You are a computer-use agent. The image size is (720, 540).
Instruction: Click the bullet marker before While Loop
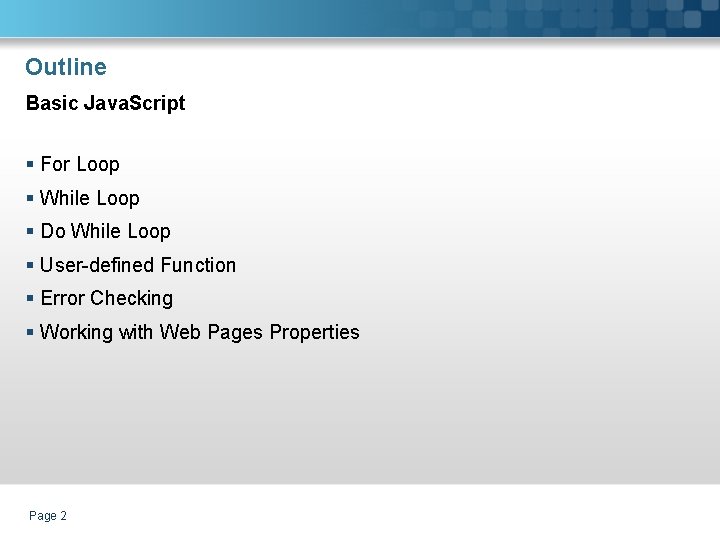31,198
